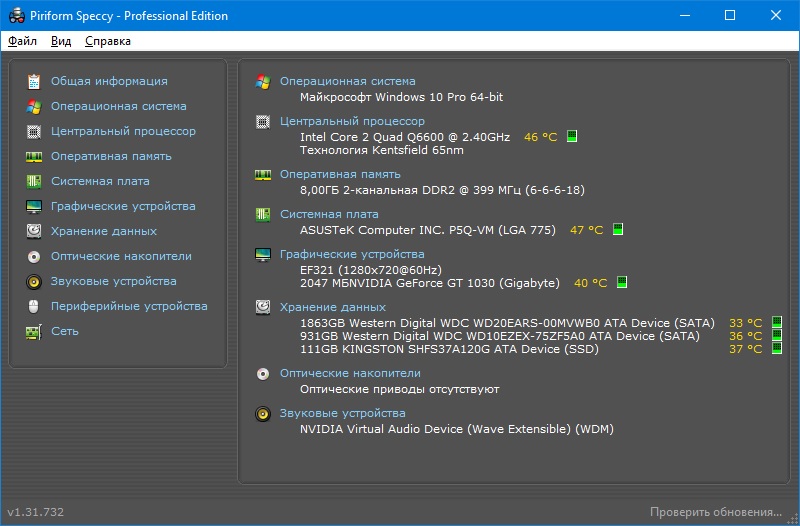Open Оптические накопители heading link in summary
Image resolution: width=800 pixels, height=526 pixels.
coord(350,373)
